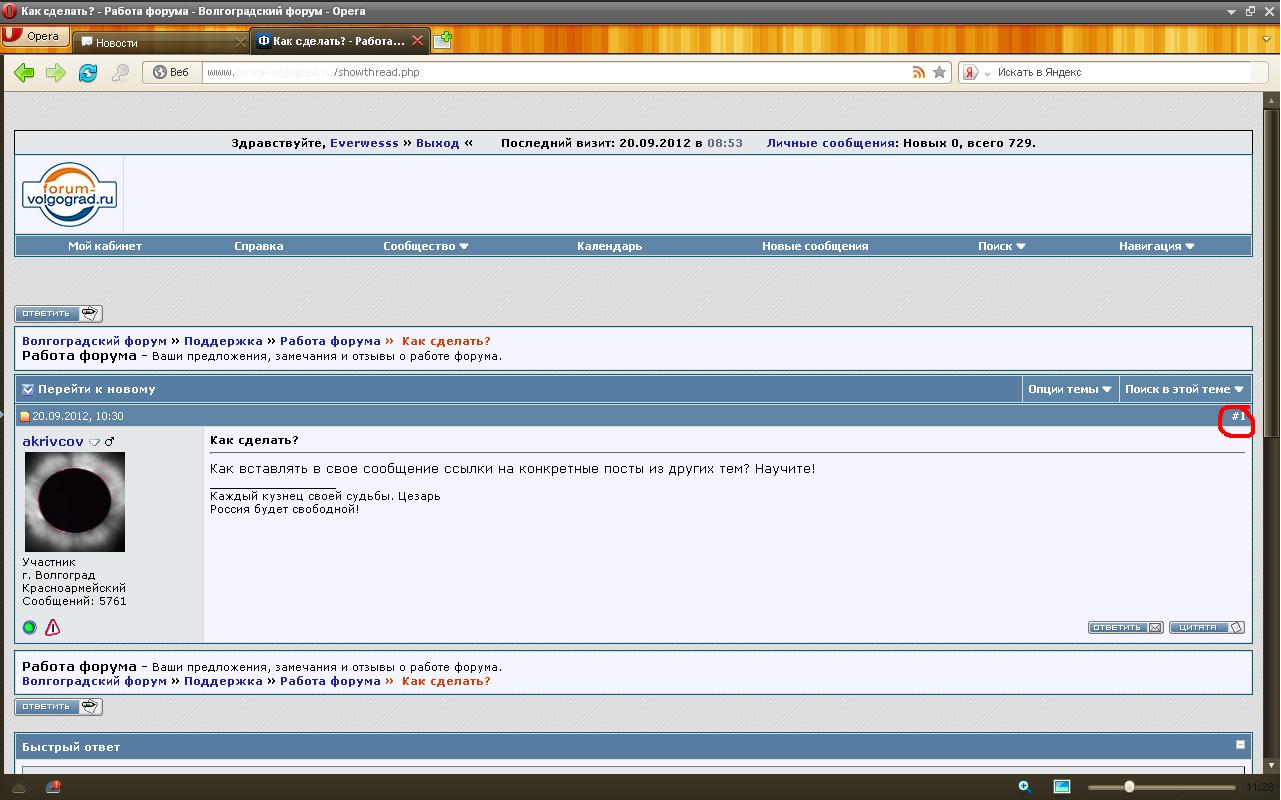The image size is (1281, 800).
Task: Open the Поиск в этой теме dropdown
Action: tap(1183, 389)
